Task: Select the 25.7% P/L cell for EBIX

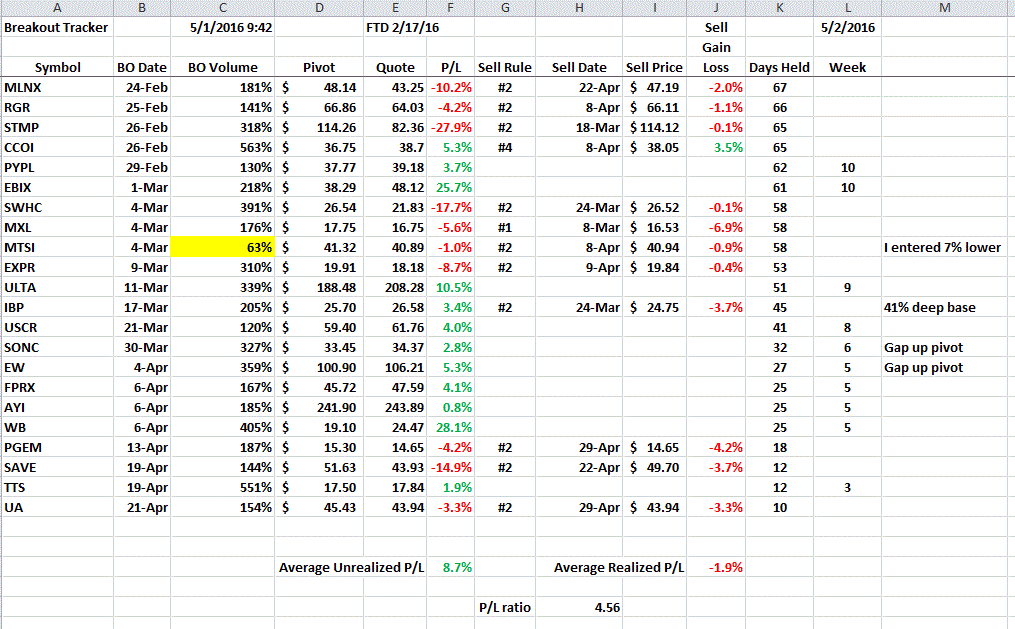Action: pos(451,188)
